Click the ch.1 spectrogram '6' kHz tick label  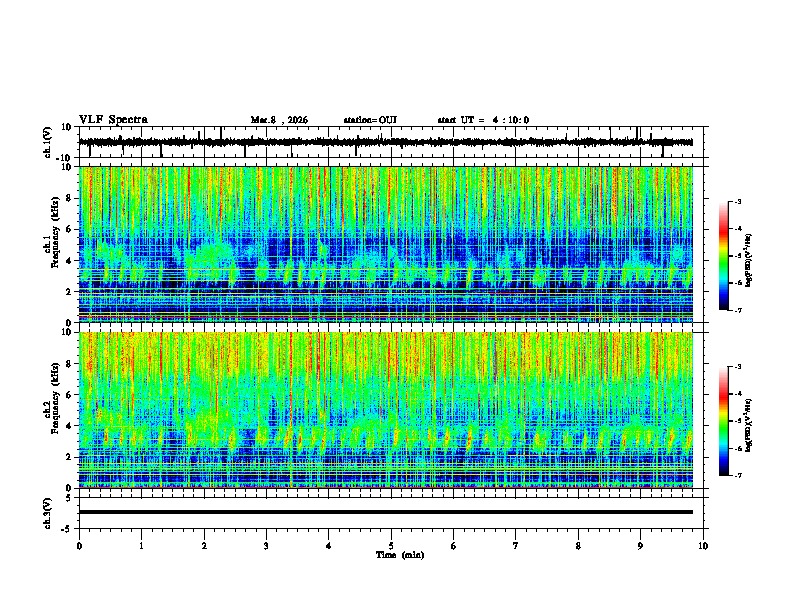tap(69, 229)
